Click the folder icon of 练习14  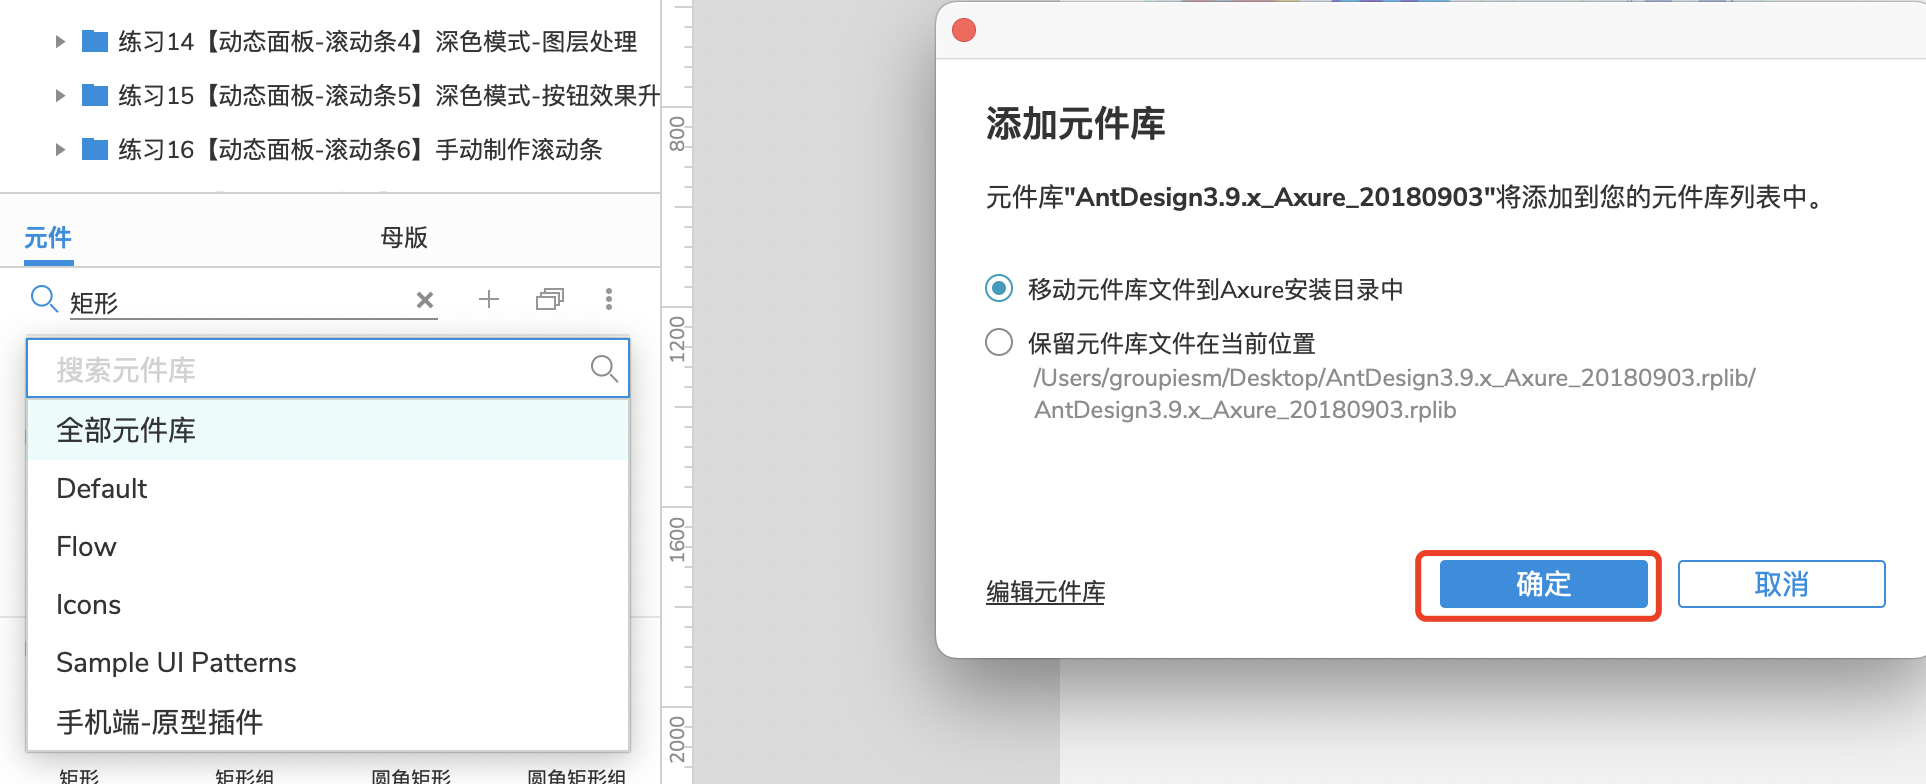[x=95, y=41]
